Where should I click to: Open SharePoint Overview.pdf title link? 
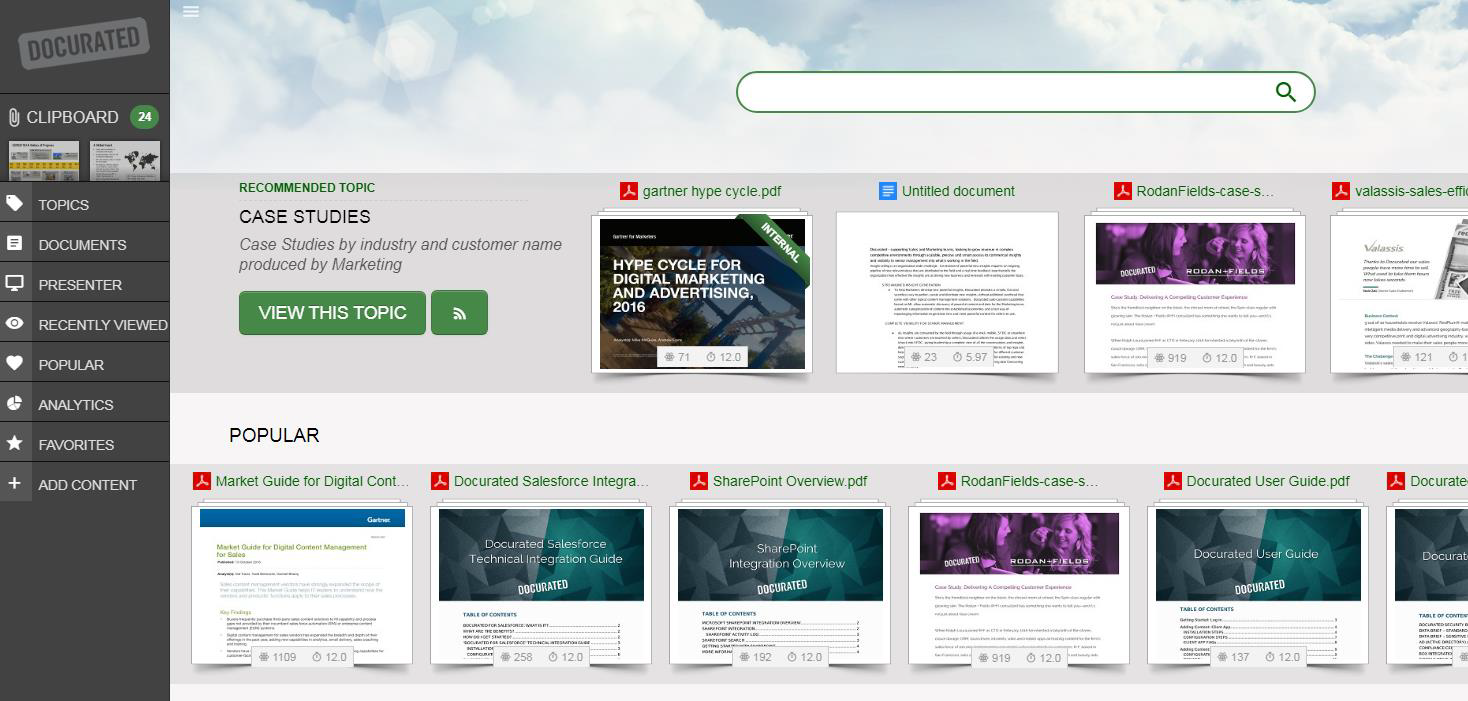click(x=790, y=481)
